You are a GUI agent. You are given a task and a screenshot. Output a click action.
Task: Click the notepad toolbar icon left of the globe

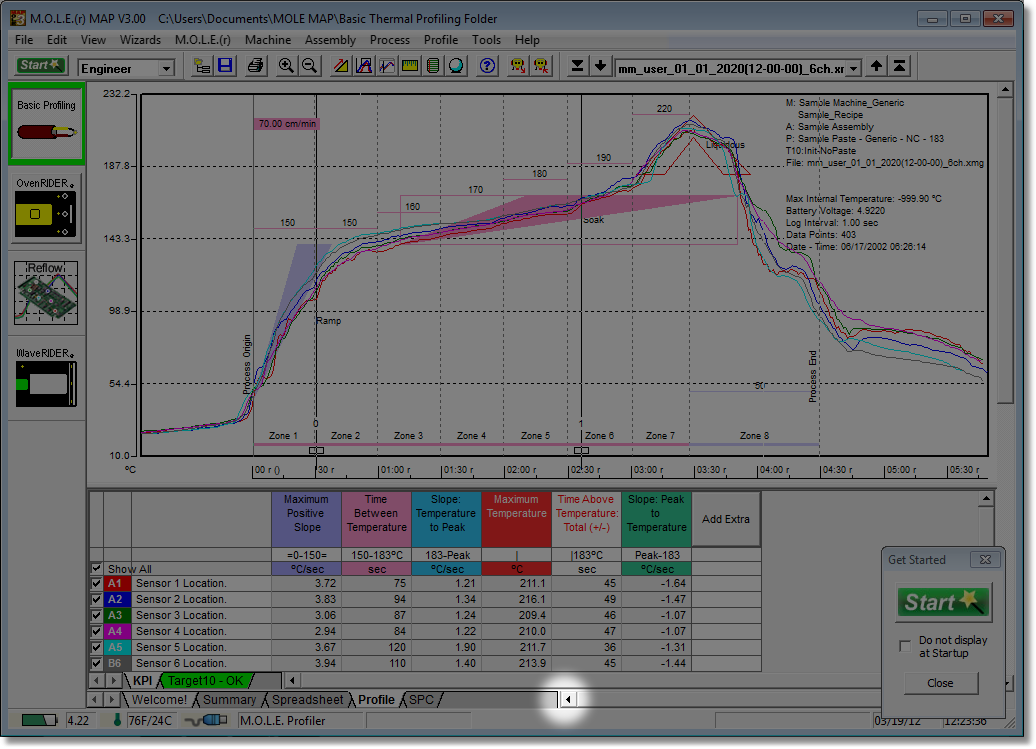click(433, 66)
